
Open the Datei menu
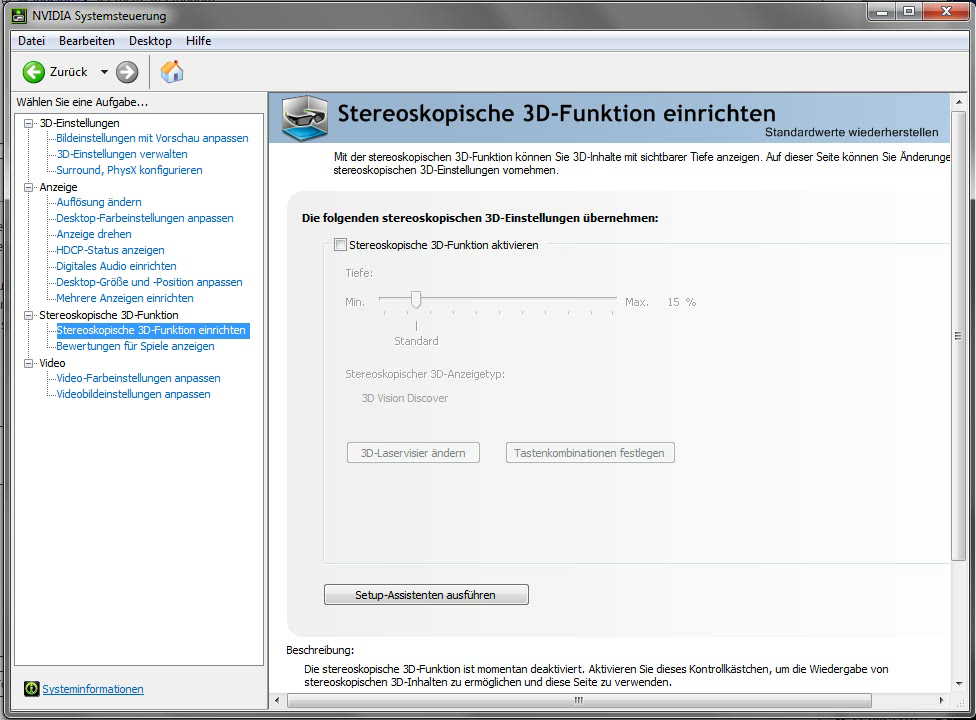coord(31,40)
